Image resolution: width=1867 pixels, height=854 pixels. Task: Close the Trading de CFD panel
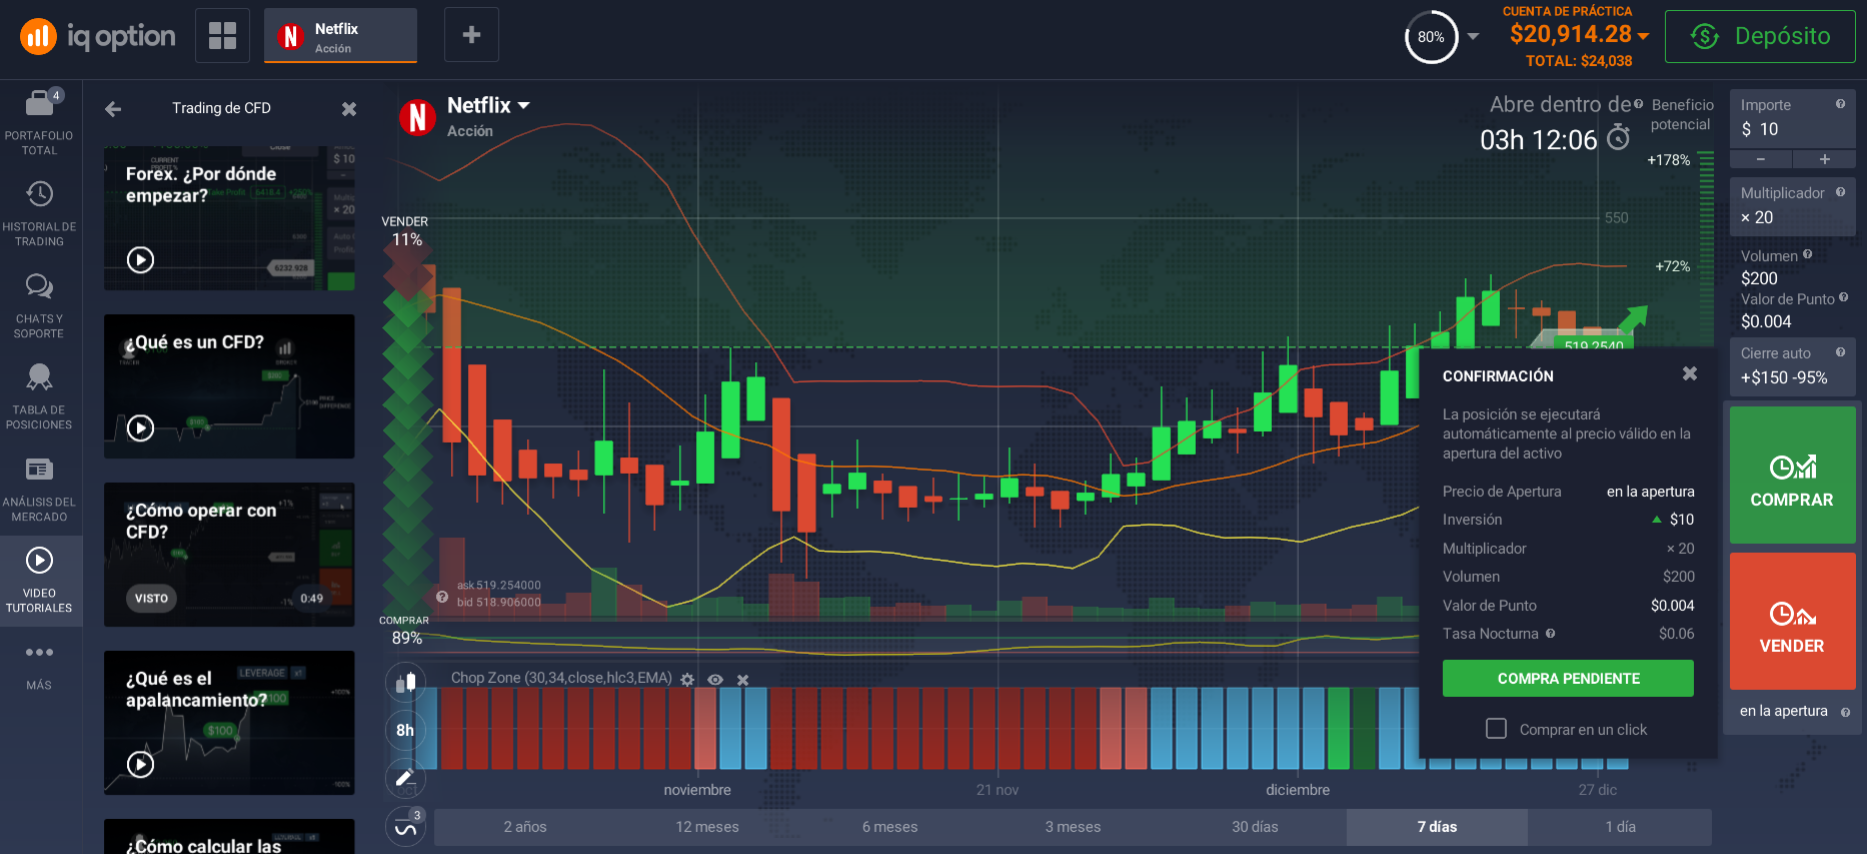click(x=349, y=109)
